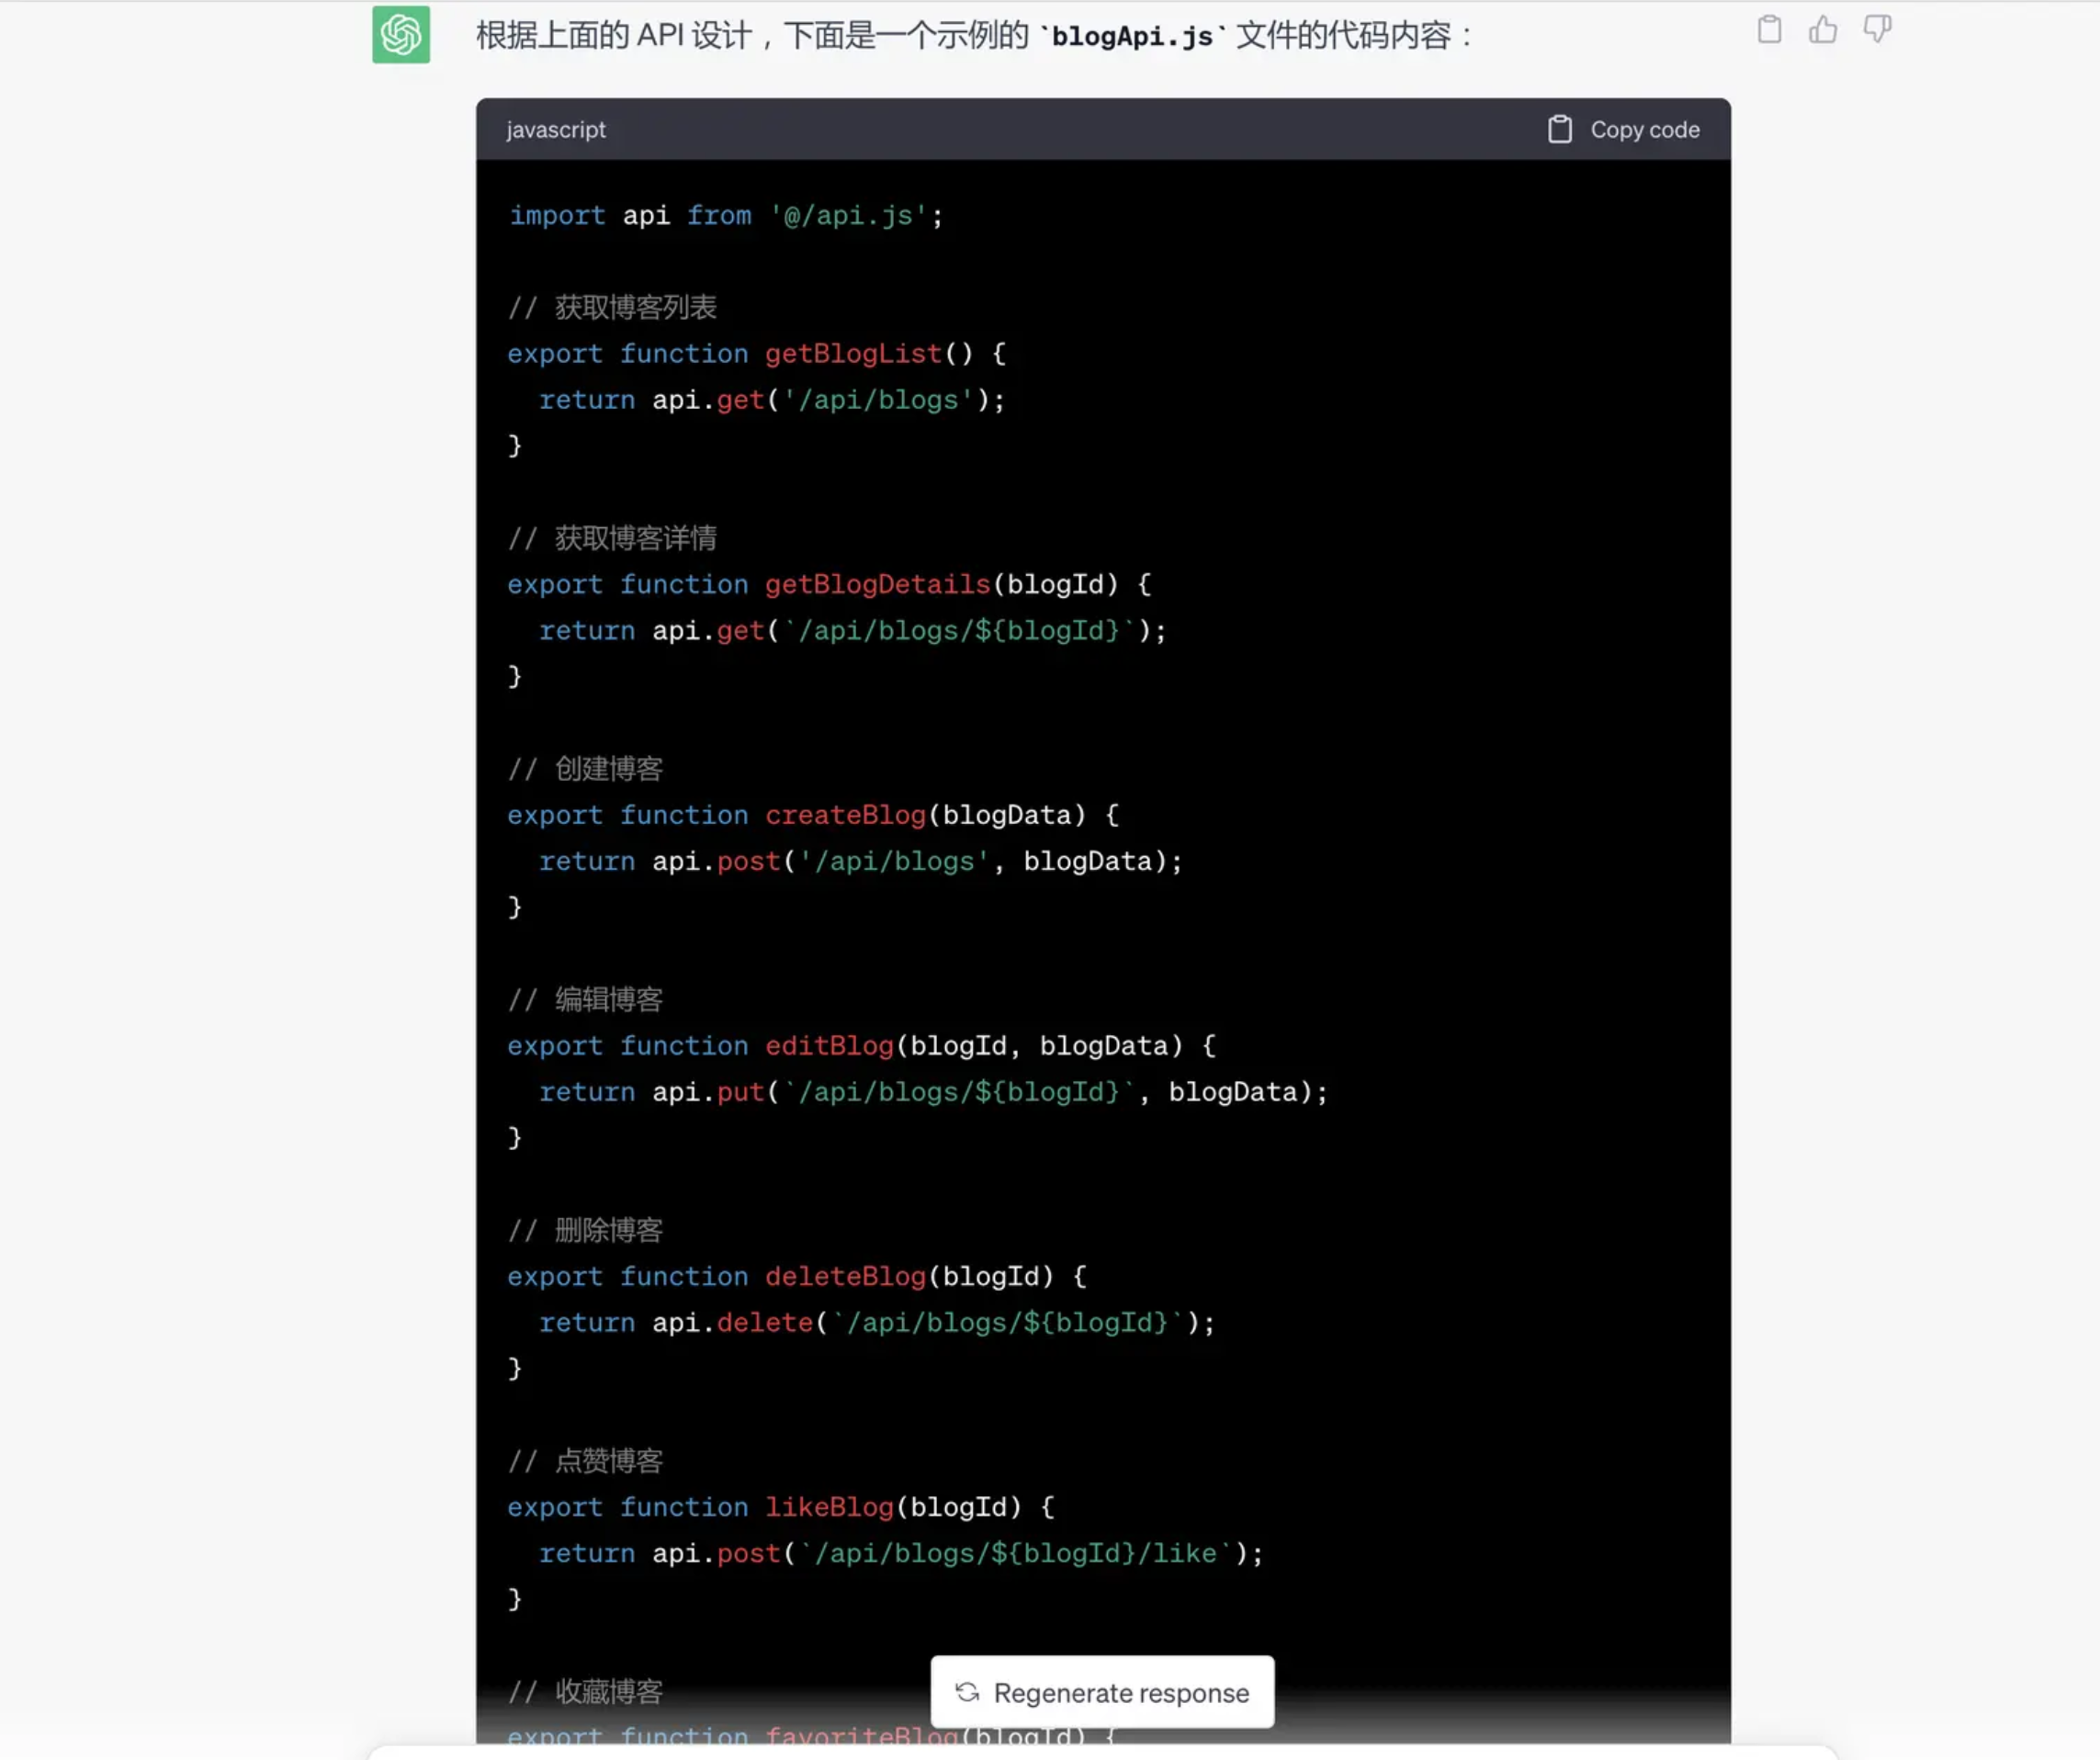
Task: Click the blogApi.js inline code in the intro
Action: pyautogui.click(x=1132, y=37)
